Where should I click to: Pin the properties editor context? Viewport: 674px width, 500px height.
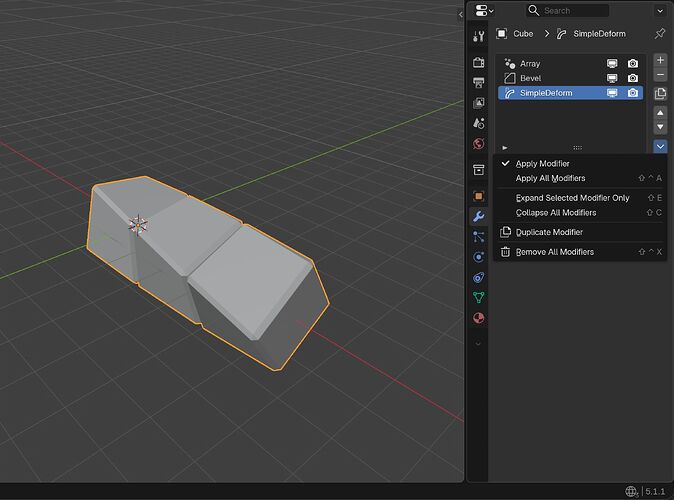tap(660, 34)
